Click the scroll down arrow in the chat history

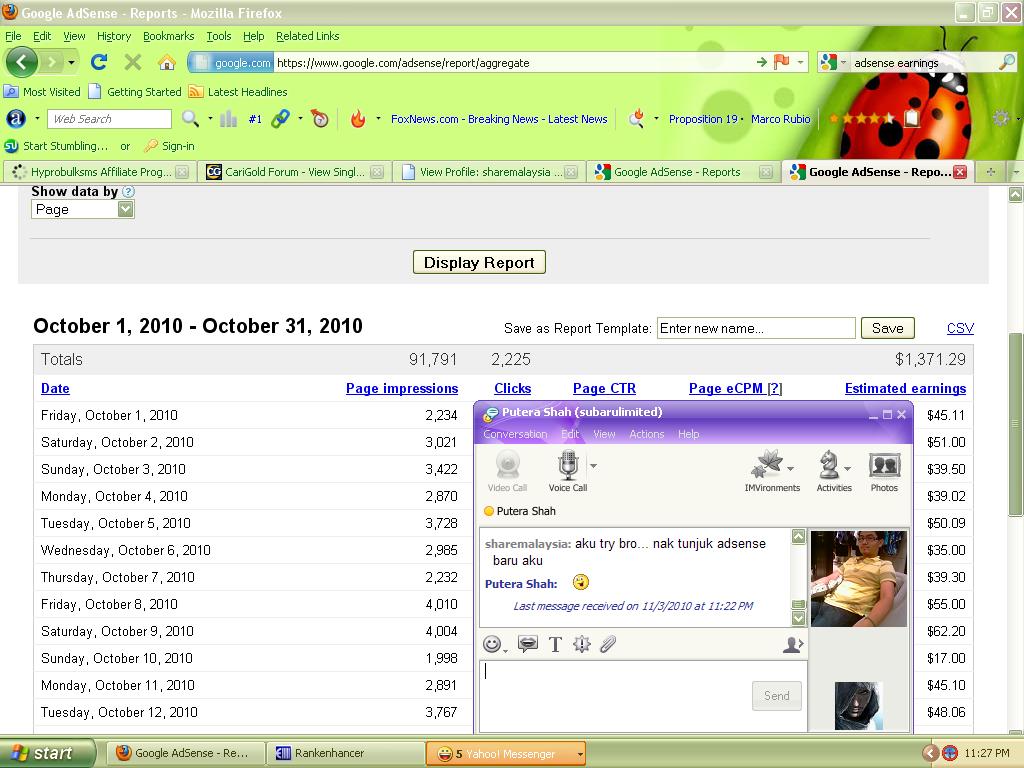[x=798, y=617]
